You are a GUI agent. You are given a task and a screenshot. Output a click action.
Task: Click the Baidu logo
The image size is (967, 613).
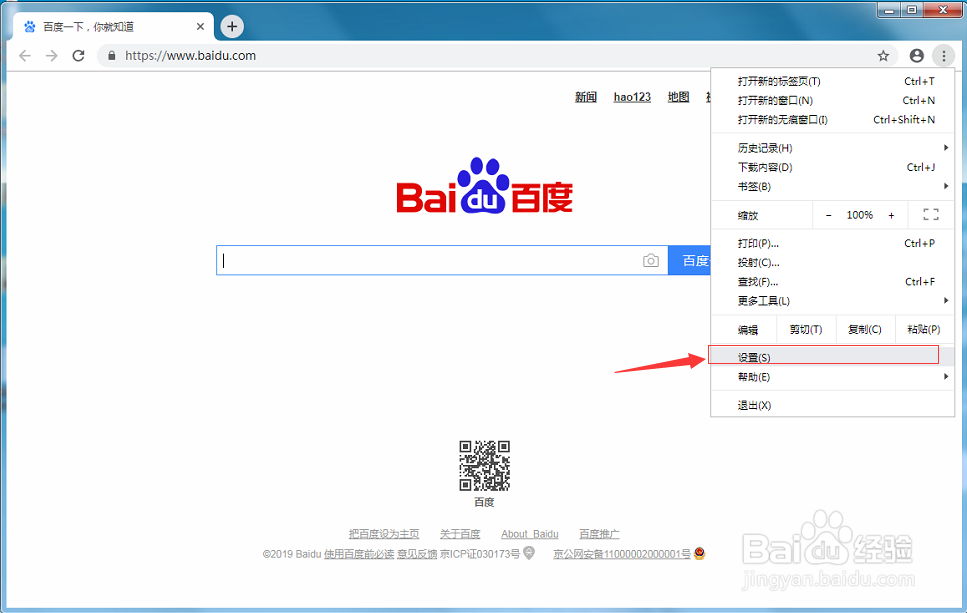pos(485,186)
